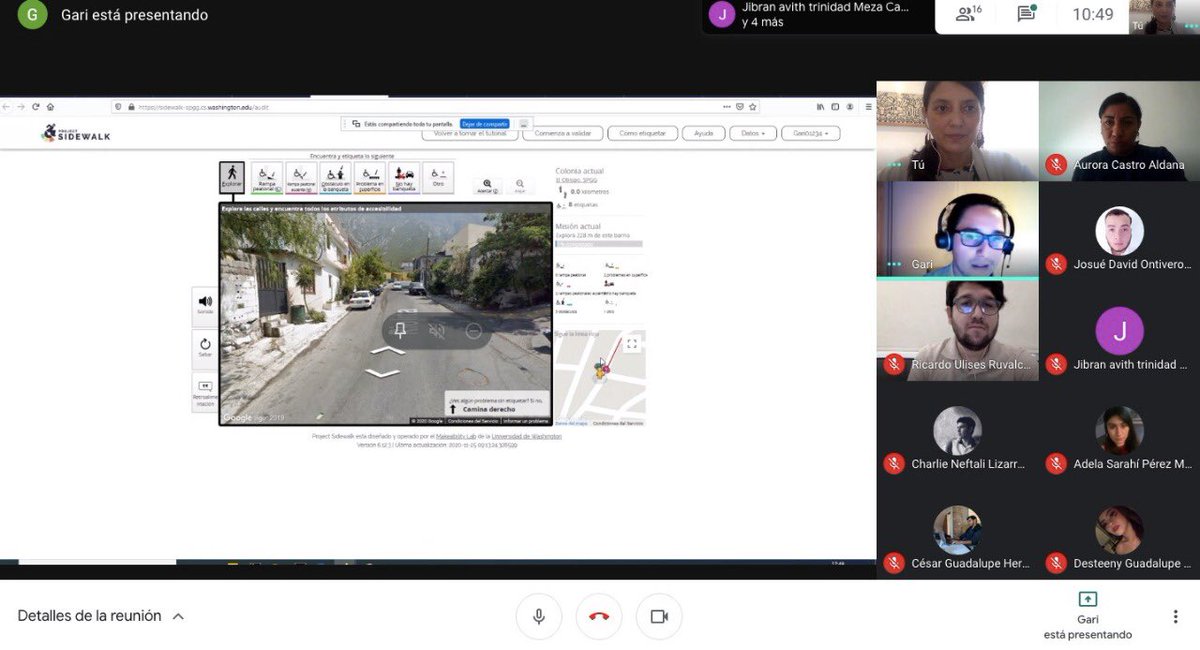Image resolution: width=1200 pixels, height=650 pixels.
Task: Select the Explorar walking tool
Action: coord(232,178)
